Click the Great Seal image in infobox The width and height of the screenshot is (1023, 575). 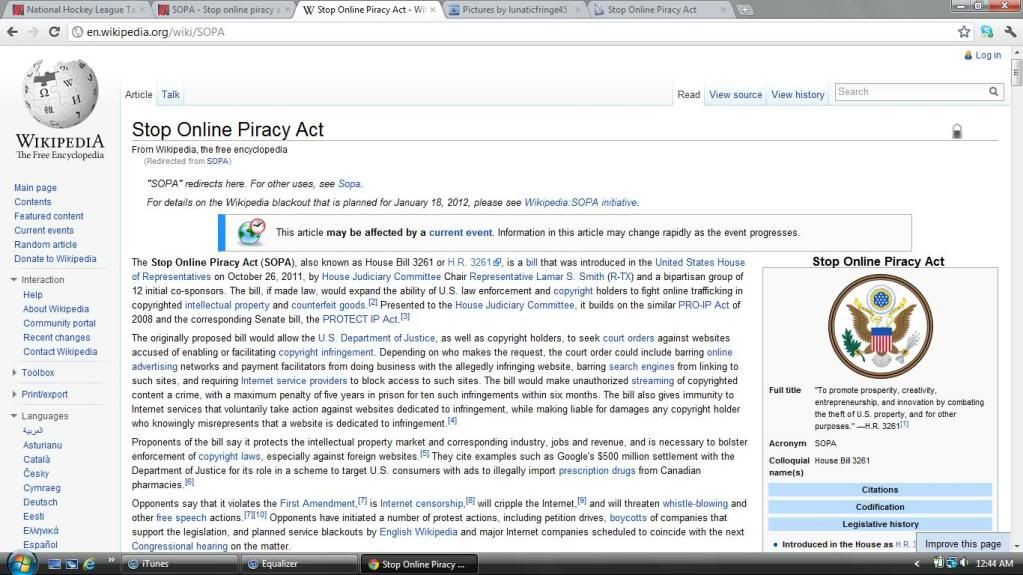[x=880, y=326]
